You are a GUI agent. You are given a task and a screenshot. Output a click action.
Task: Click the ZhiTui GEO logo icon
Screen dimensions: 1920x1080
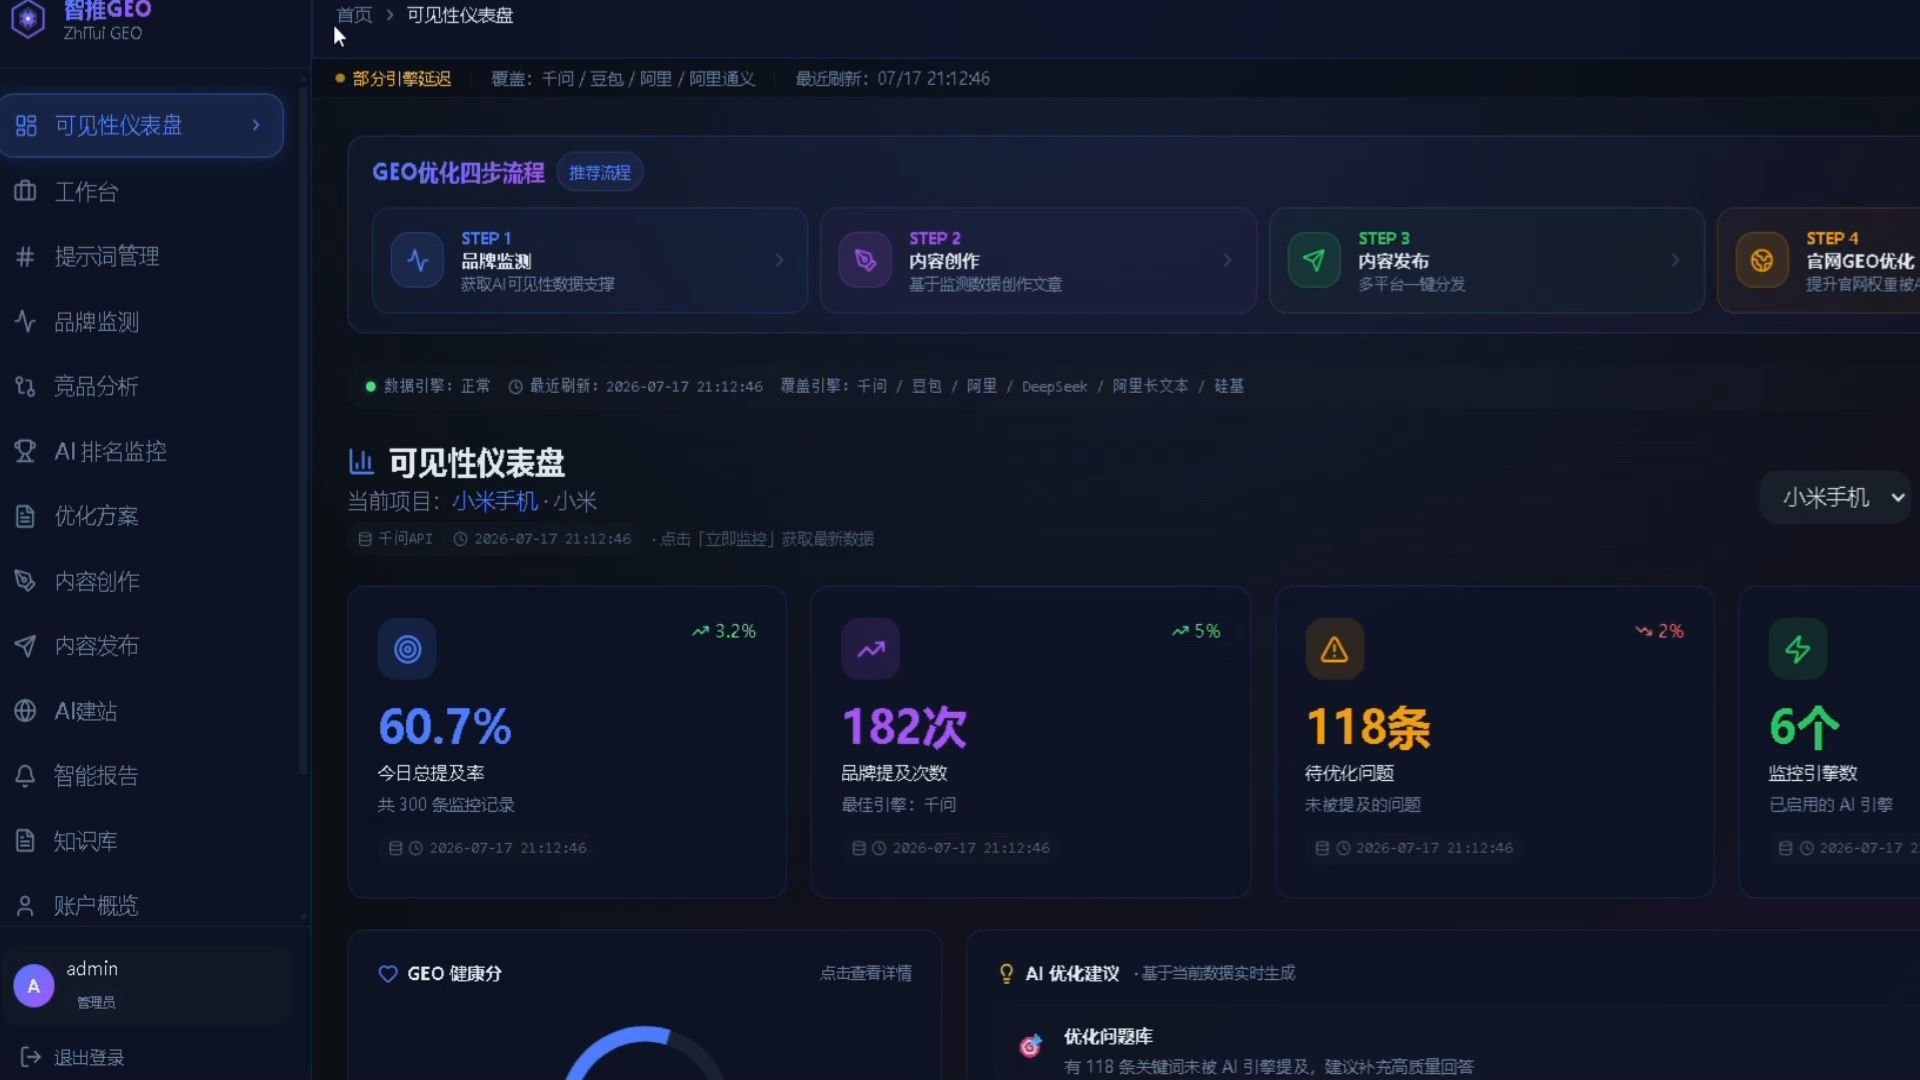(28, 18)
